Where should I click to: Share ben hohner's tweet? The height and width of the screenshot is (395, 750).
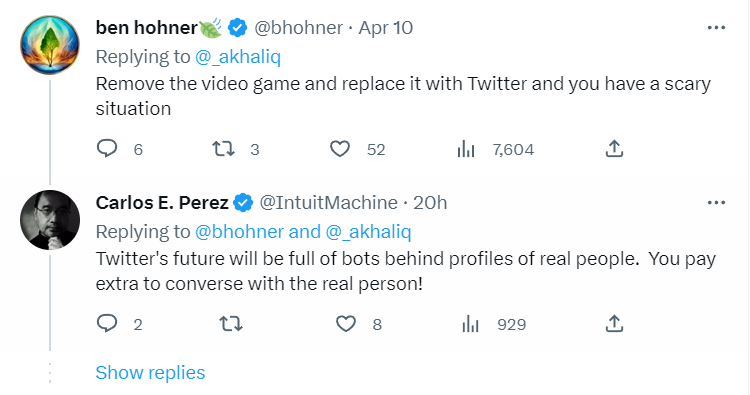(614, 149)
